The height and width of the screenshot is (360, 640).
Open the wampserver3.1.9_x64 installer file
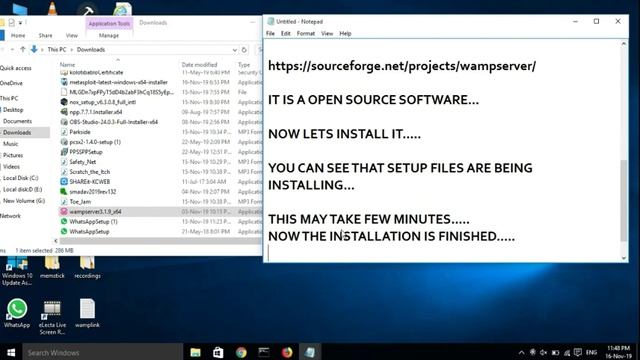tap(95, 211)
